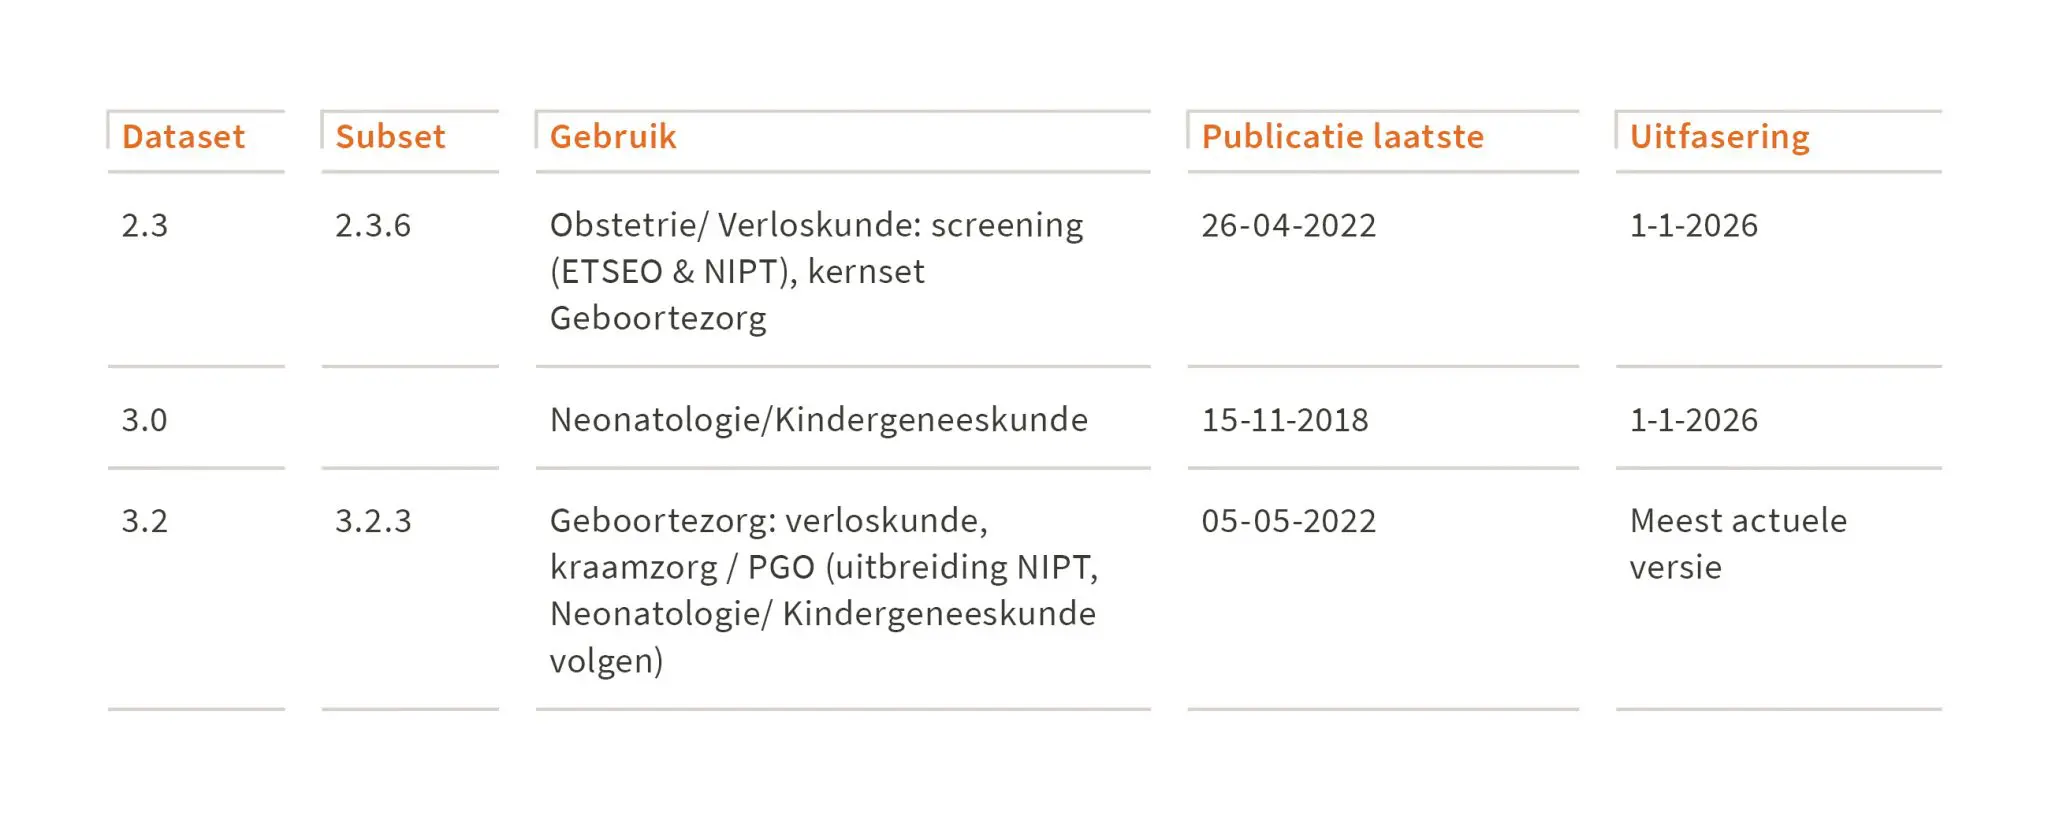Click the Uitfasering column header
Viewport: 2048px width, 838px height.
point(1719,137)
